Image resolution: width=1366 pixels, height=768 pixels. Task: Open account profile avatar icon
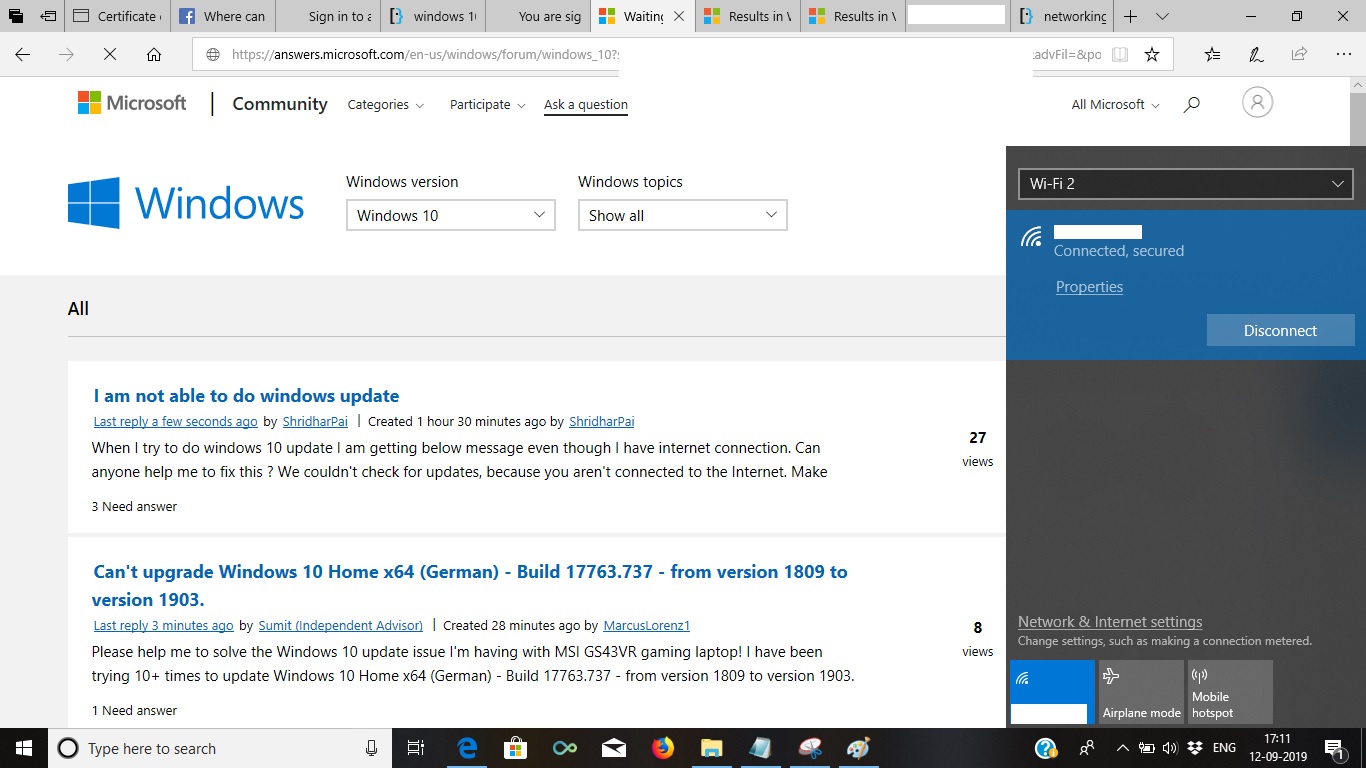1257,102
